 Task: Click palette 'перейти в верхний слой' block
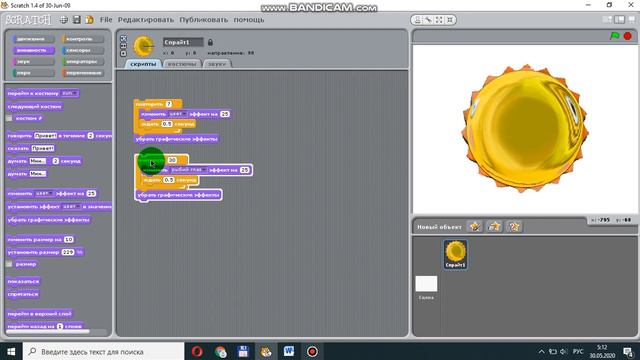pyautogui.click(x=40, y=313)
